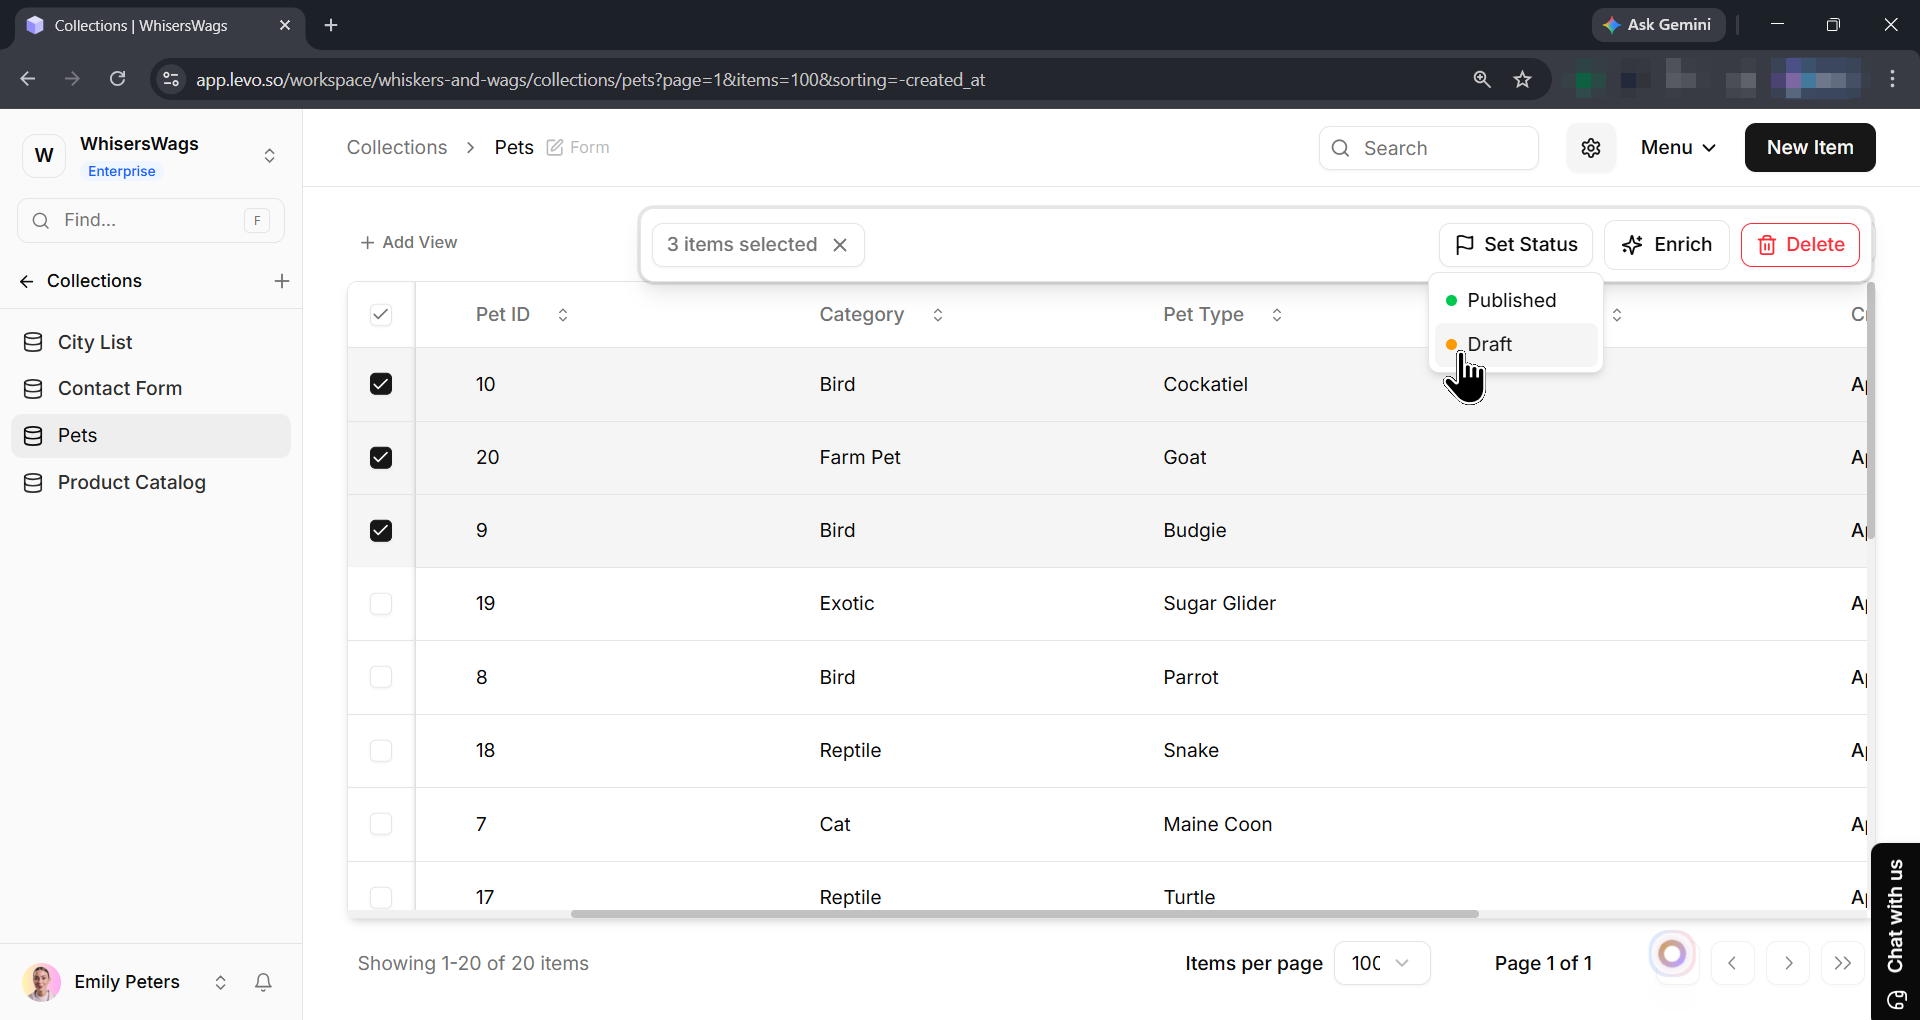
Task: Uncheck the row for Pet ID 10
Action: (381, 384)
